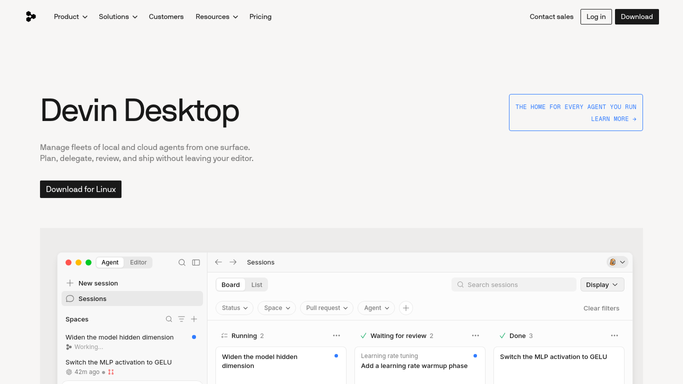Click the add filter plus button
Screen dimensions: 683x384
point(406,308)
